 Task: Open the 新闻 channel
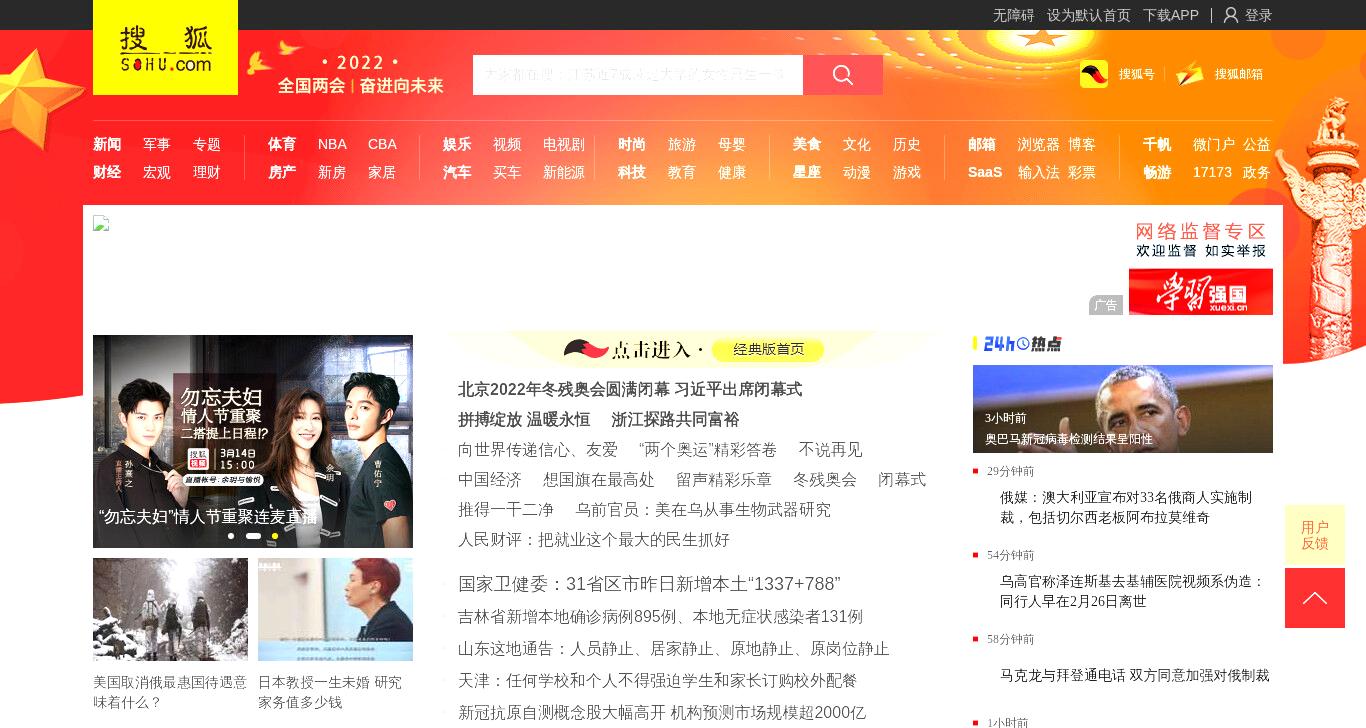107,144
